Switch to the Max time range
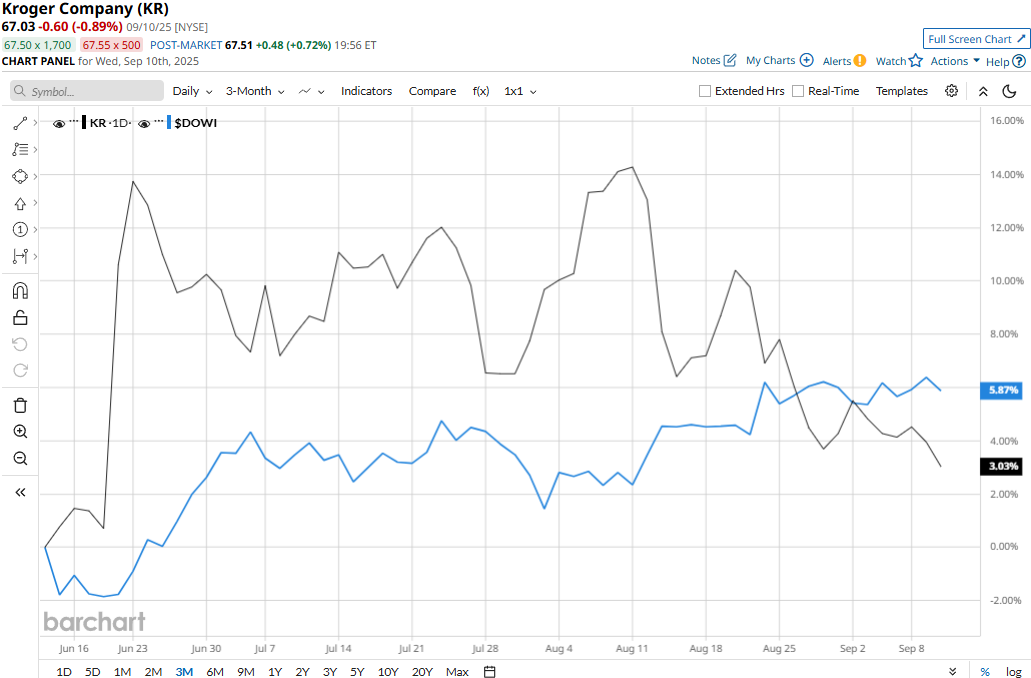1031x678 pixels. tap(457, 671)
